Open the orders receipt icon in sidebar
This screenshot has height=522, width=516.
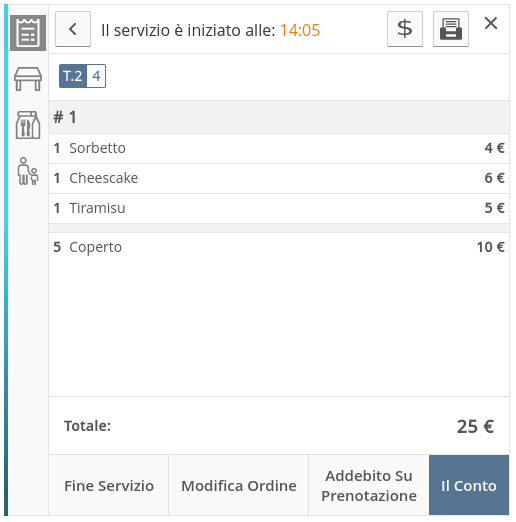(x=28, y=33)
